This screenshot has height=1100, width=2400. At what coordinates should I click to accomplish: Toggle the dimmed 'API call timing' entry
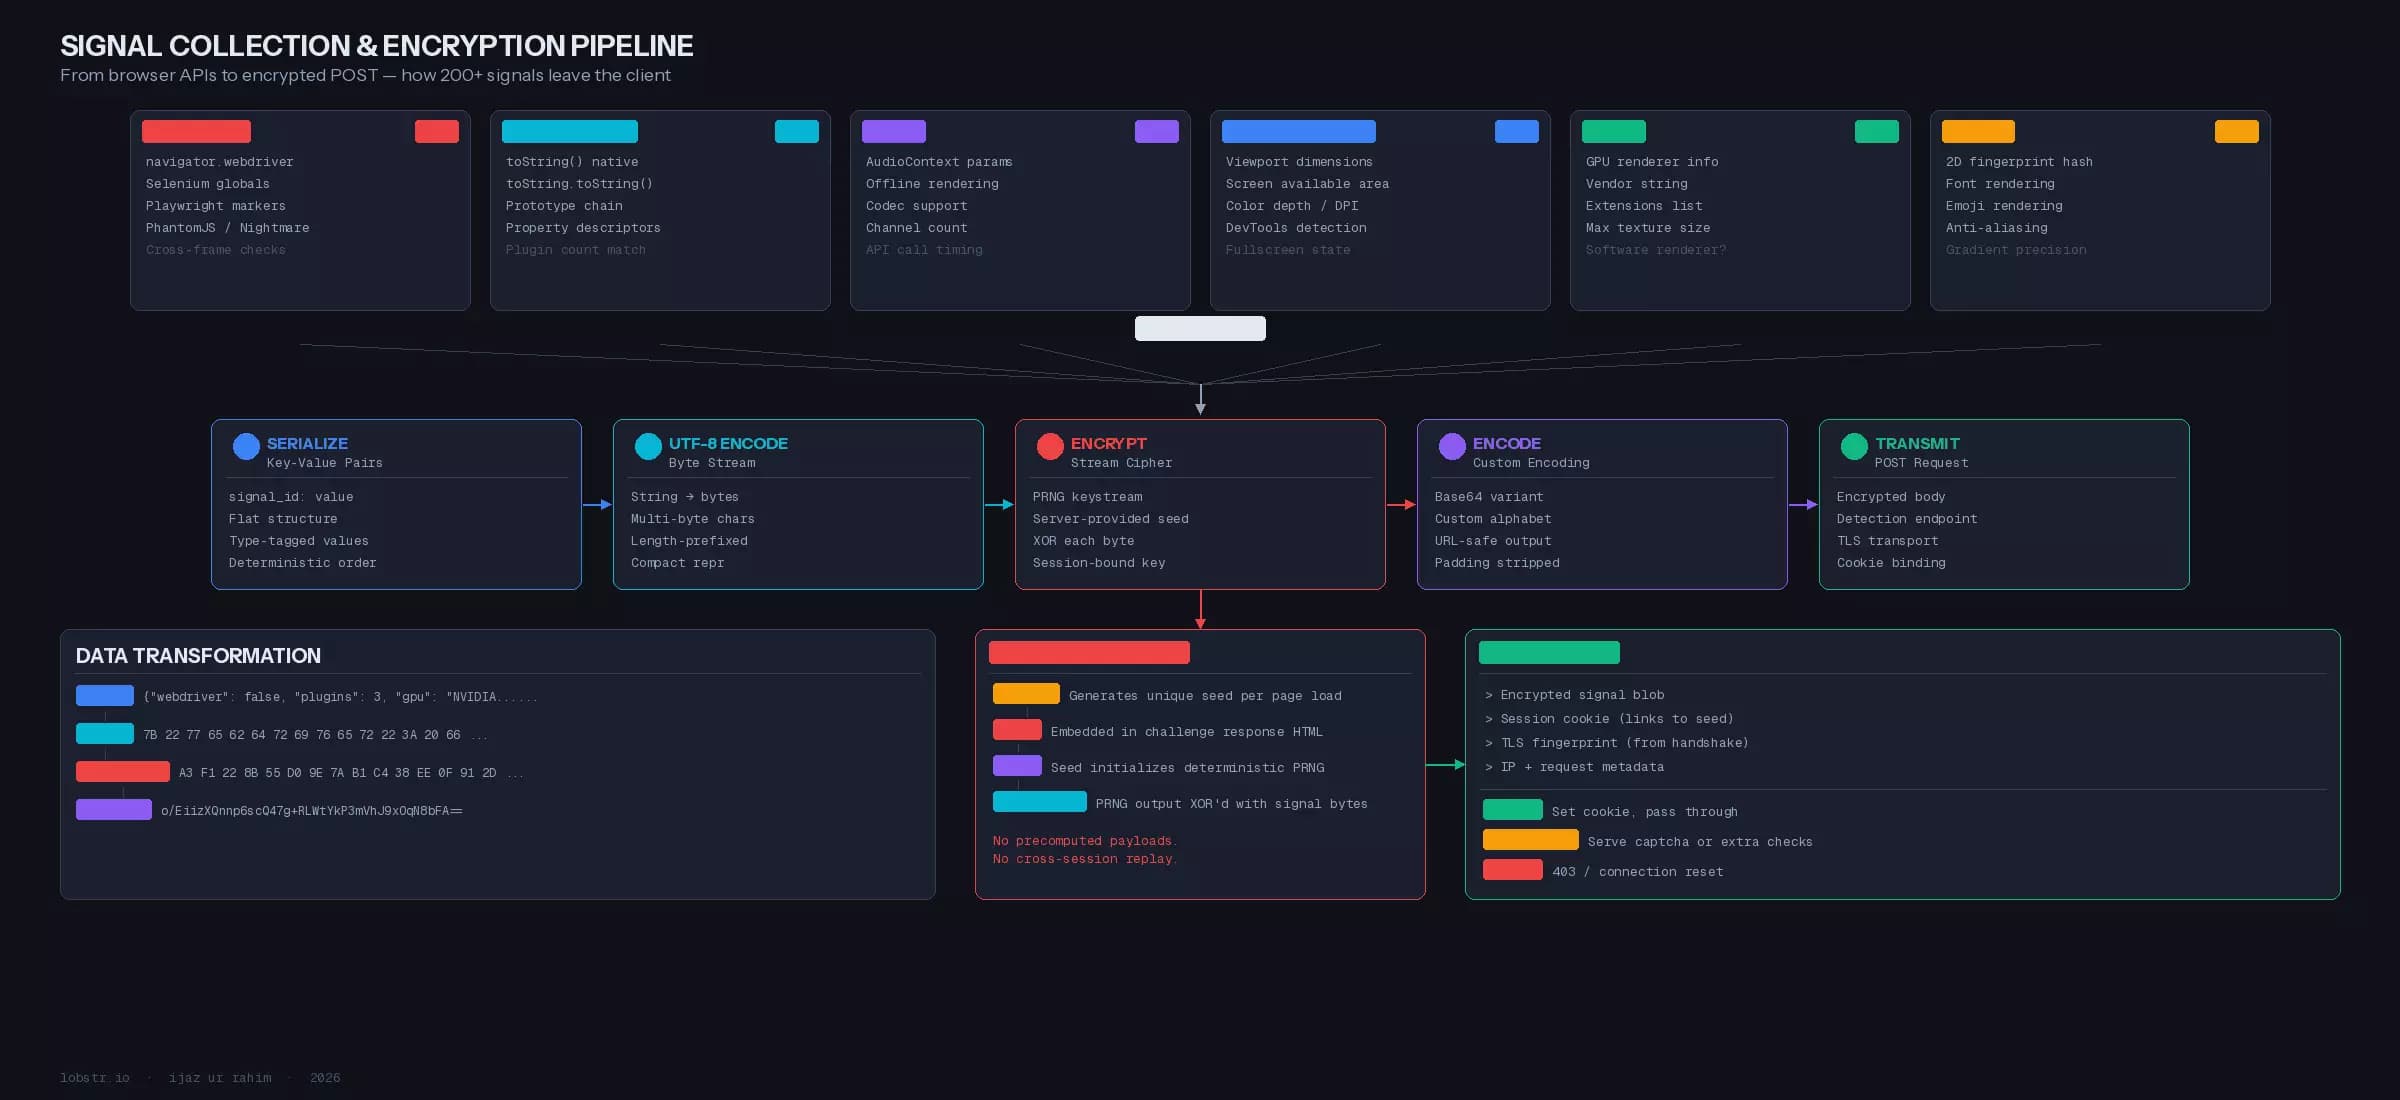coord(923,249)
